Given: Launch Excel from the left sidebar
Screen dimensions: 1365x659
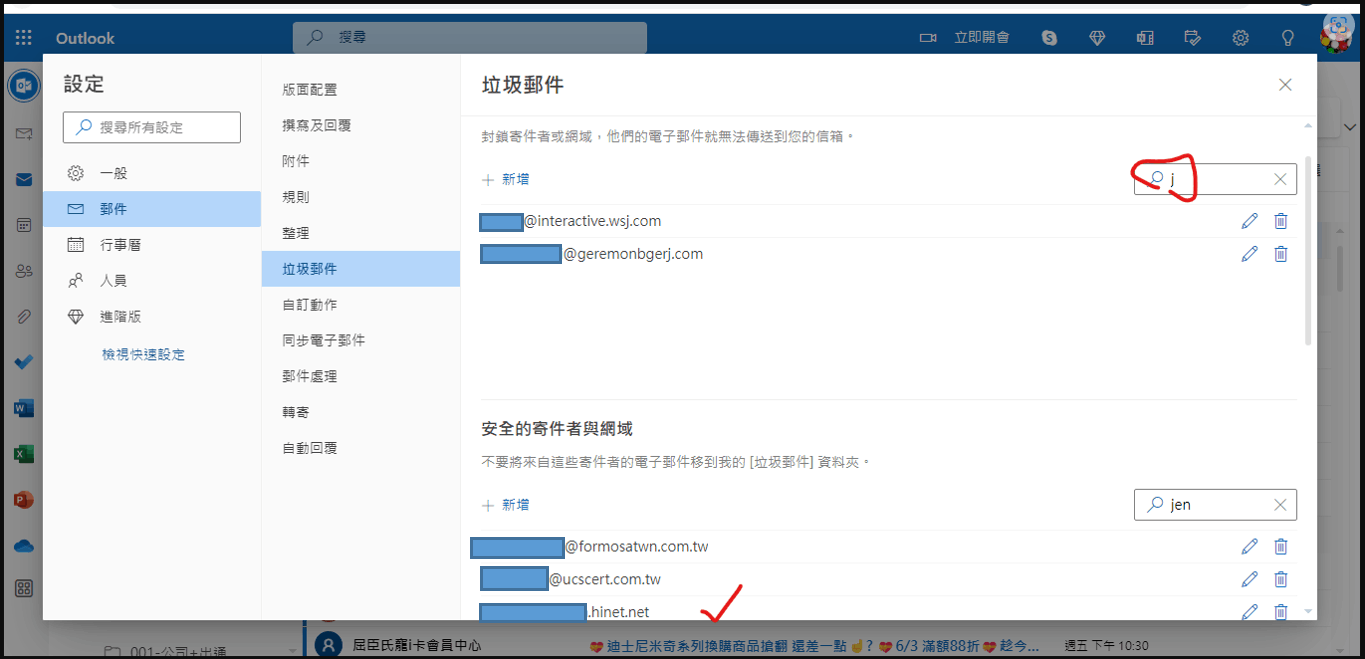Looking at the screenshot, I should (x=22, y=453).
